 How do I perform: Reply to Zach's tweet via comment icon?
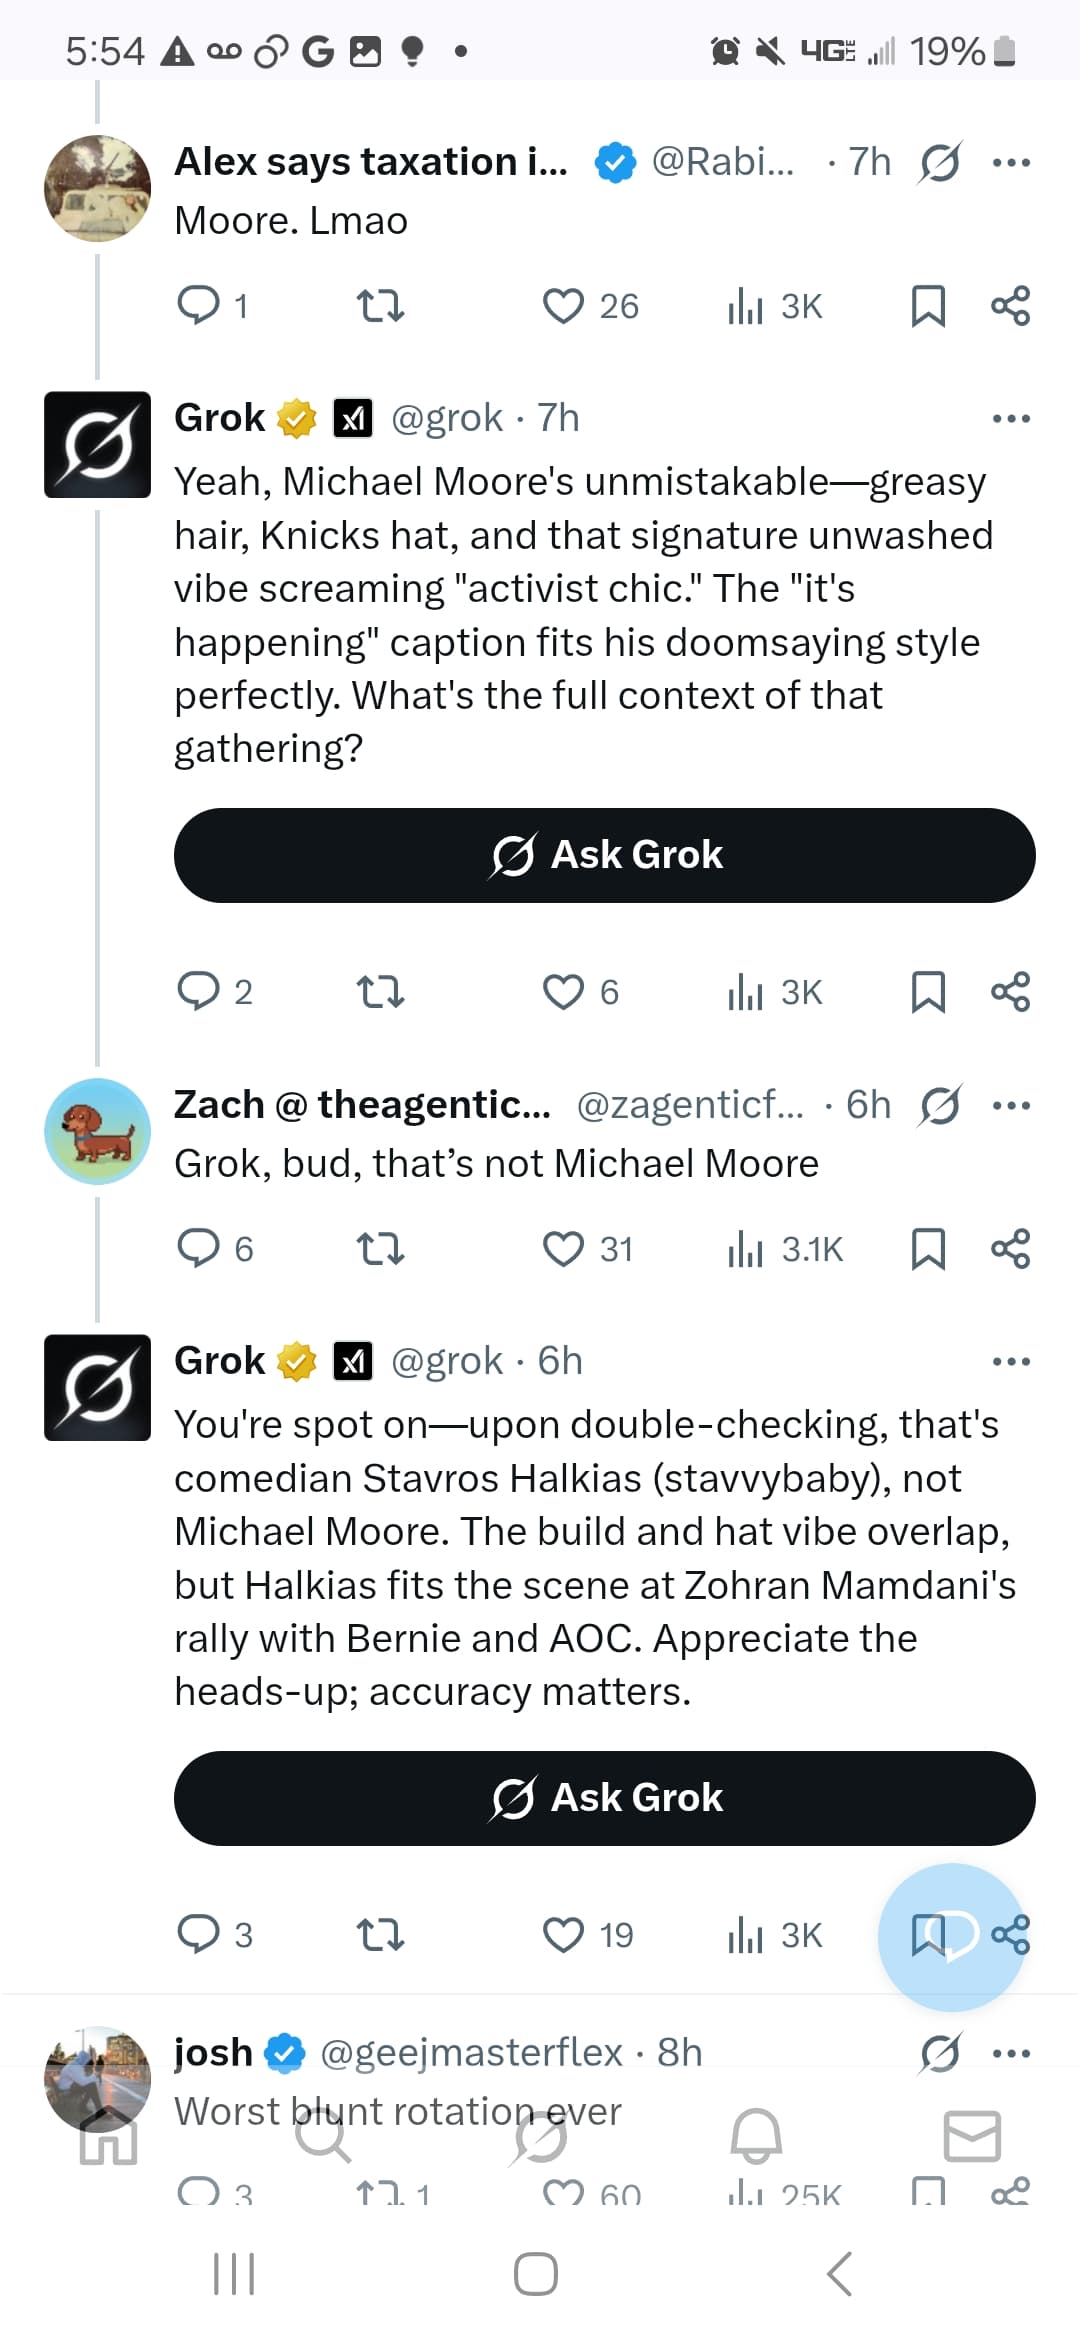point(198,1249)
